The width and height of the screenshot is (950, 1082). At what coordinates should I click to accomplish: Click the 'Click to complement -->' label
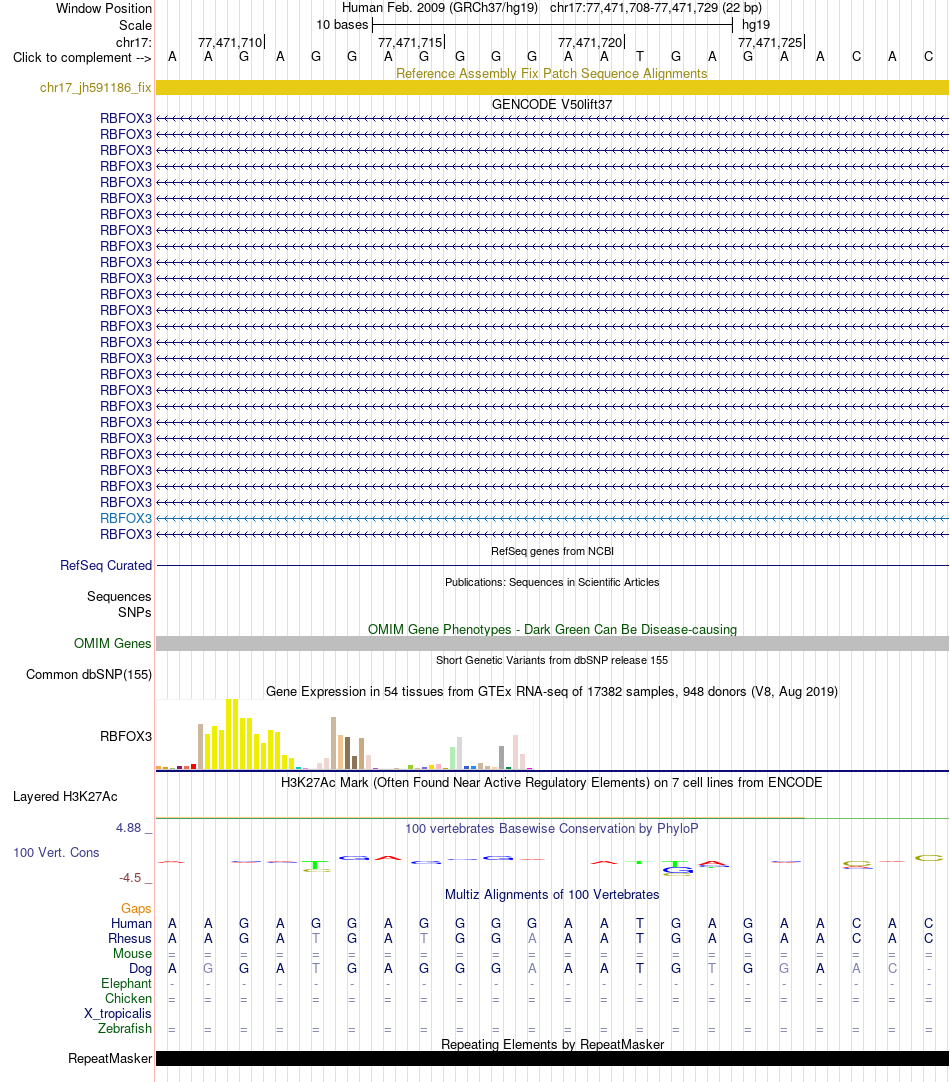pyautogui.click(x=82, y=57)
